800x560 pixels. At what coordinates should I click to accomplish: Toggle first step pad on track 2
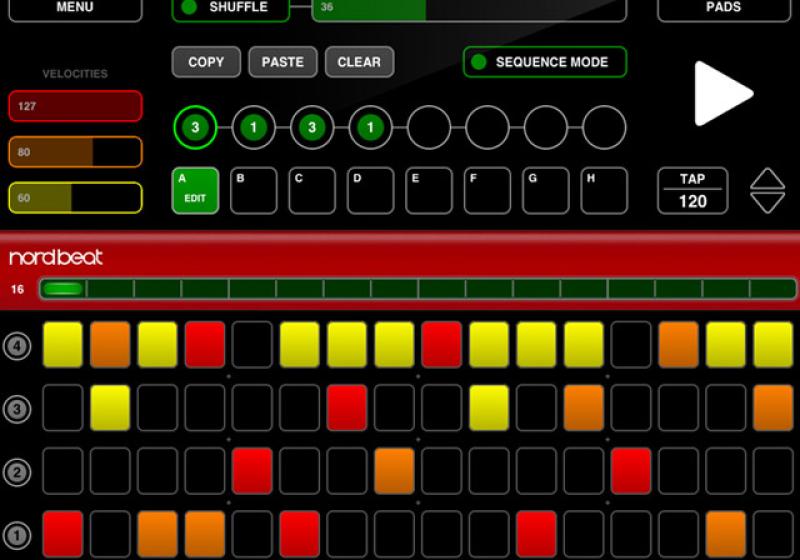pyautogui.click(x=63, y=470)
